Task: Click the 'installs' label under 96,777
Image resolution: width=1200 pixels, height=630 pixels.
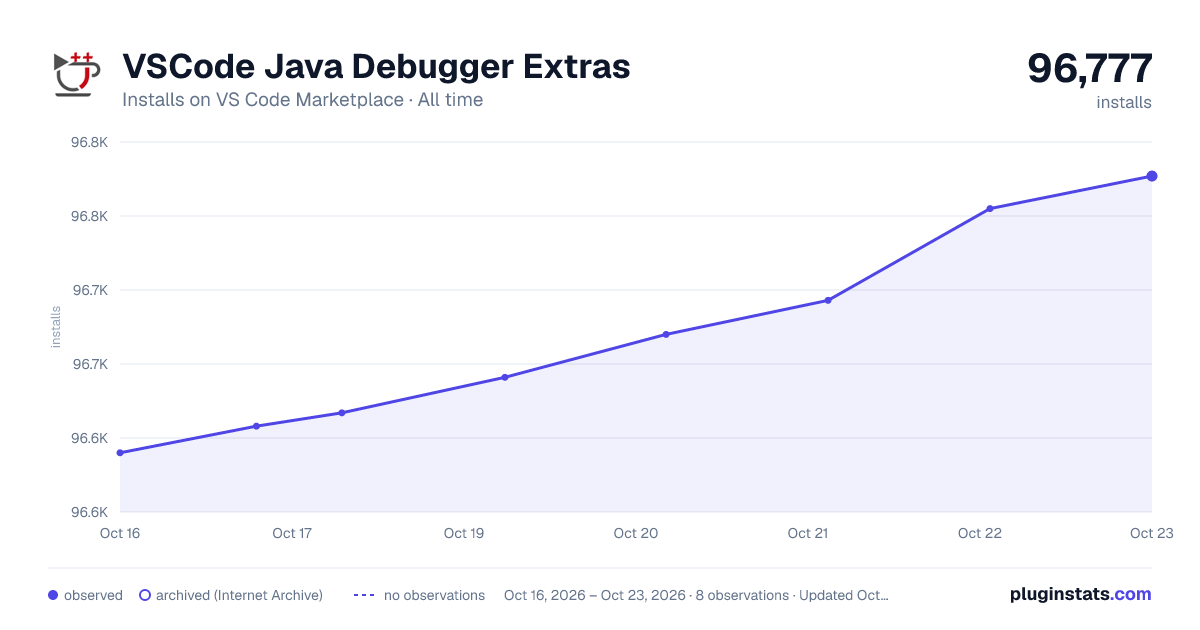Action: (x=1124, y=102)
